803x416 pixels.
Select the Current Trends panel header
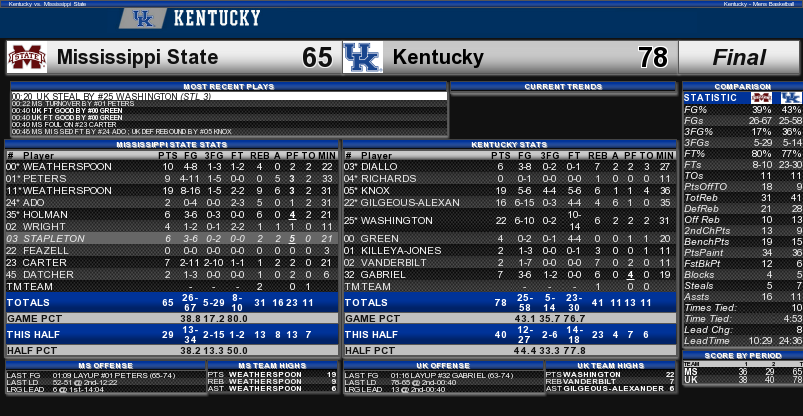pos(563,87)
